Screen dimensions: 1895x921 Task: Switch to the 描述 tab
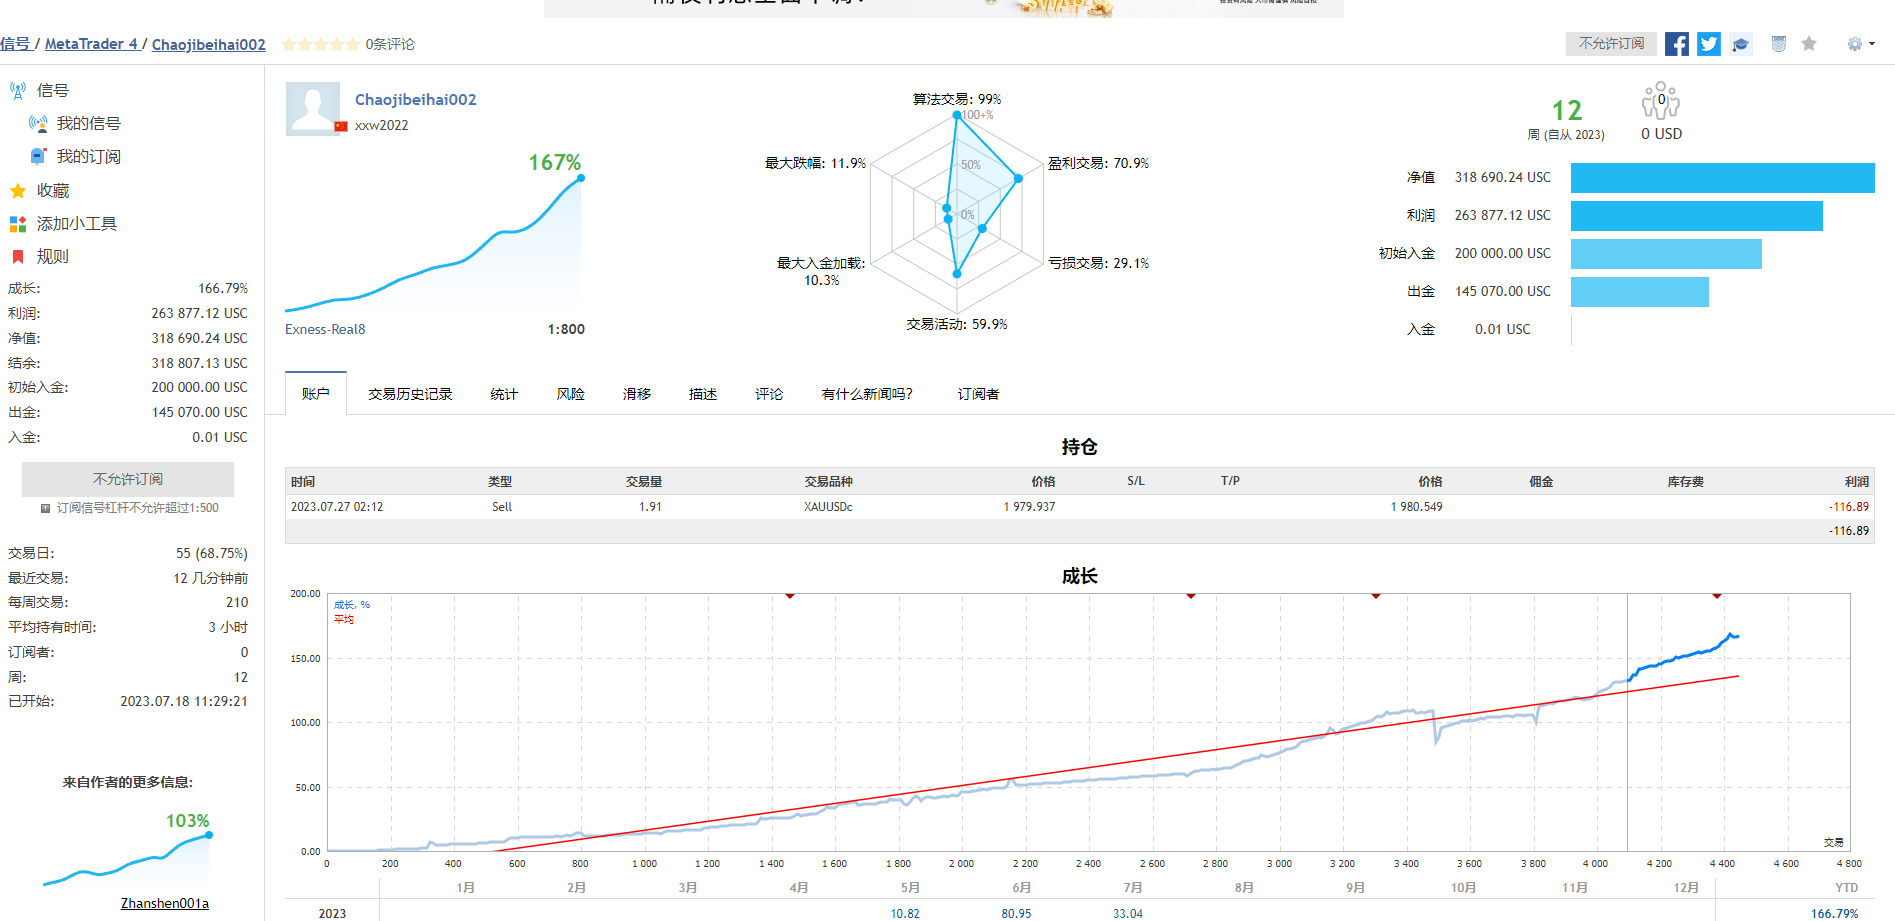tap(703, 394)
